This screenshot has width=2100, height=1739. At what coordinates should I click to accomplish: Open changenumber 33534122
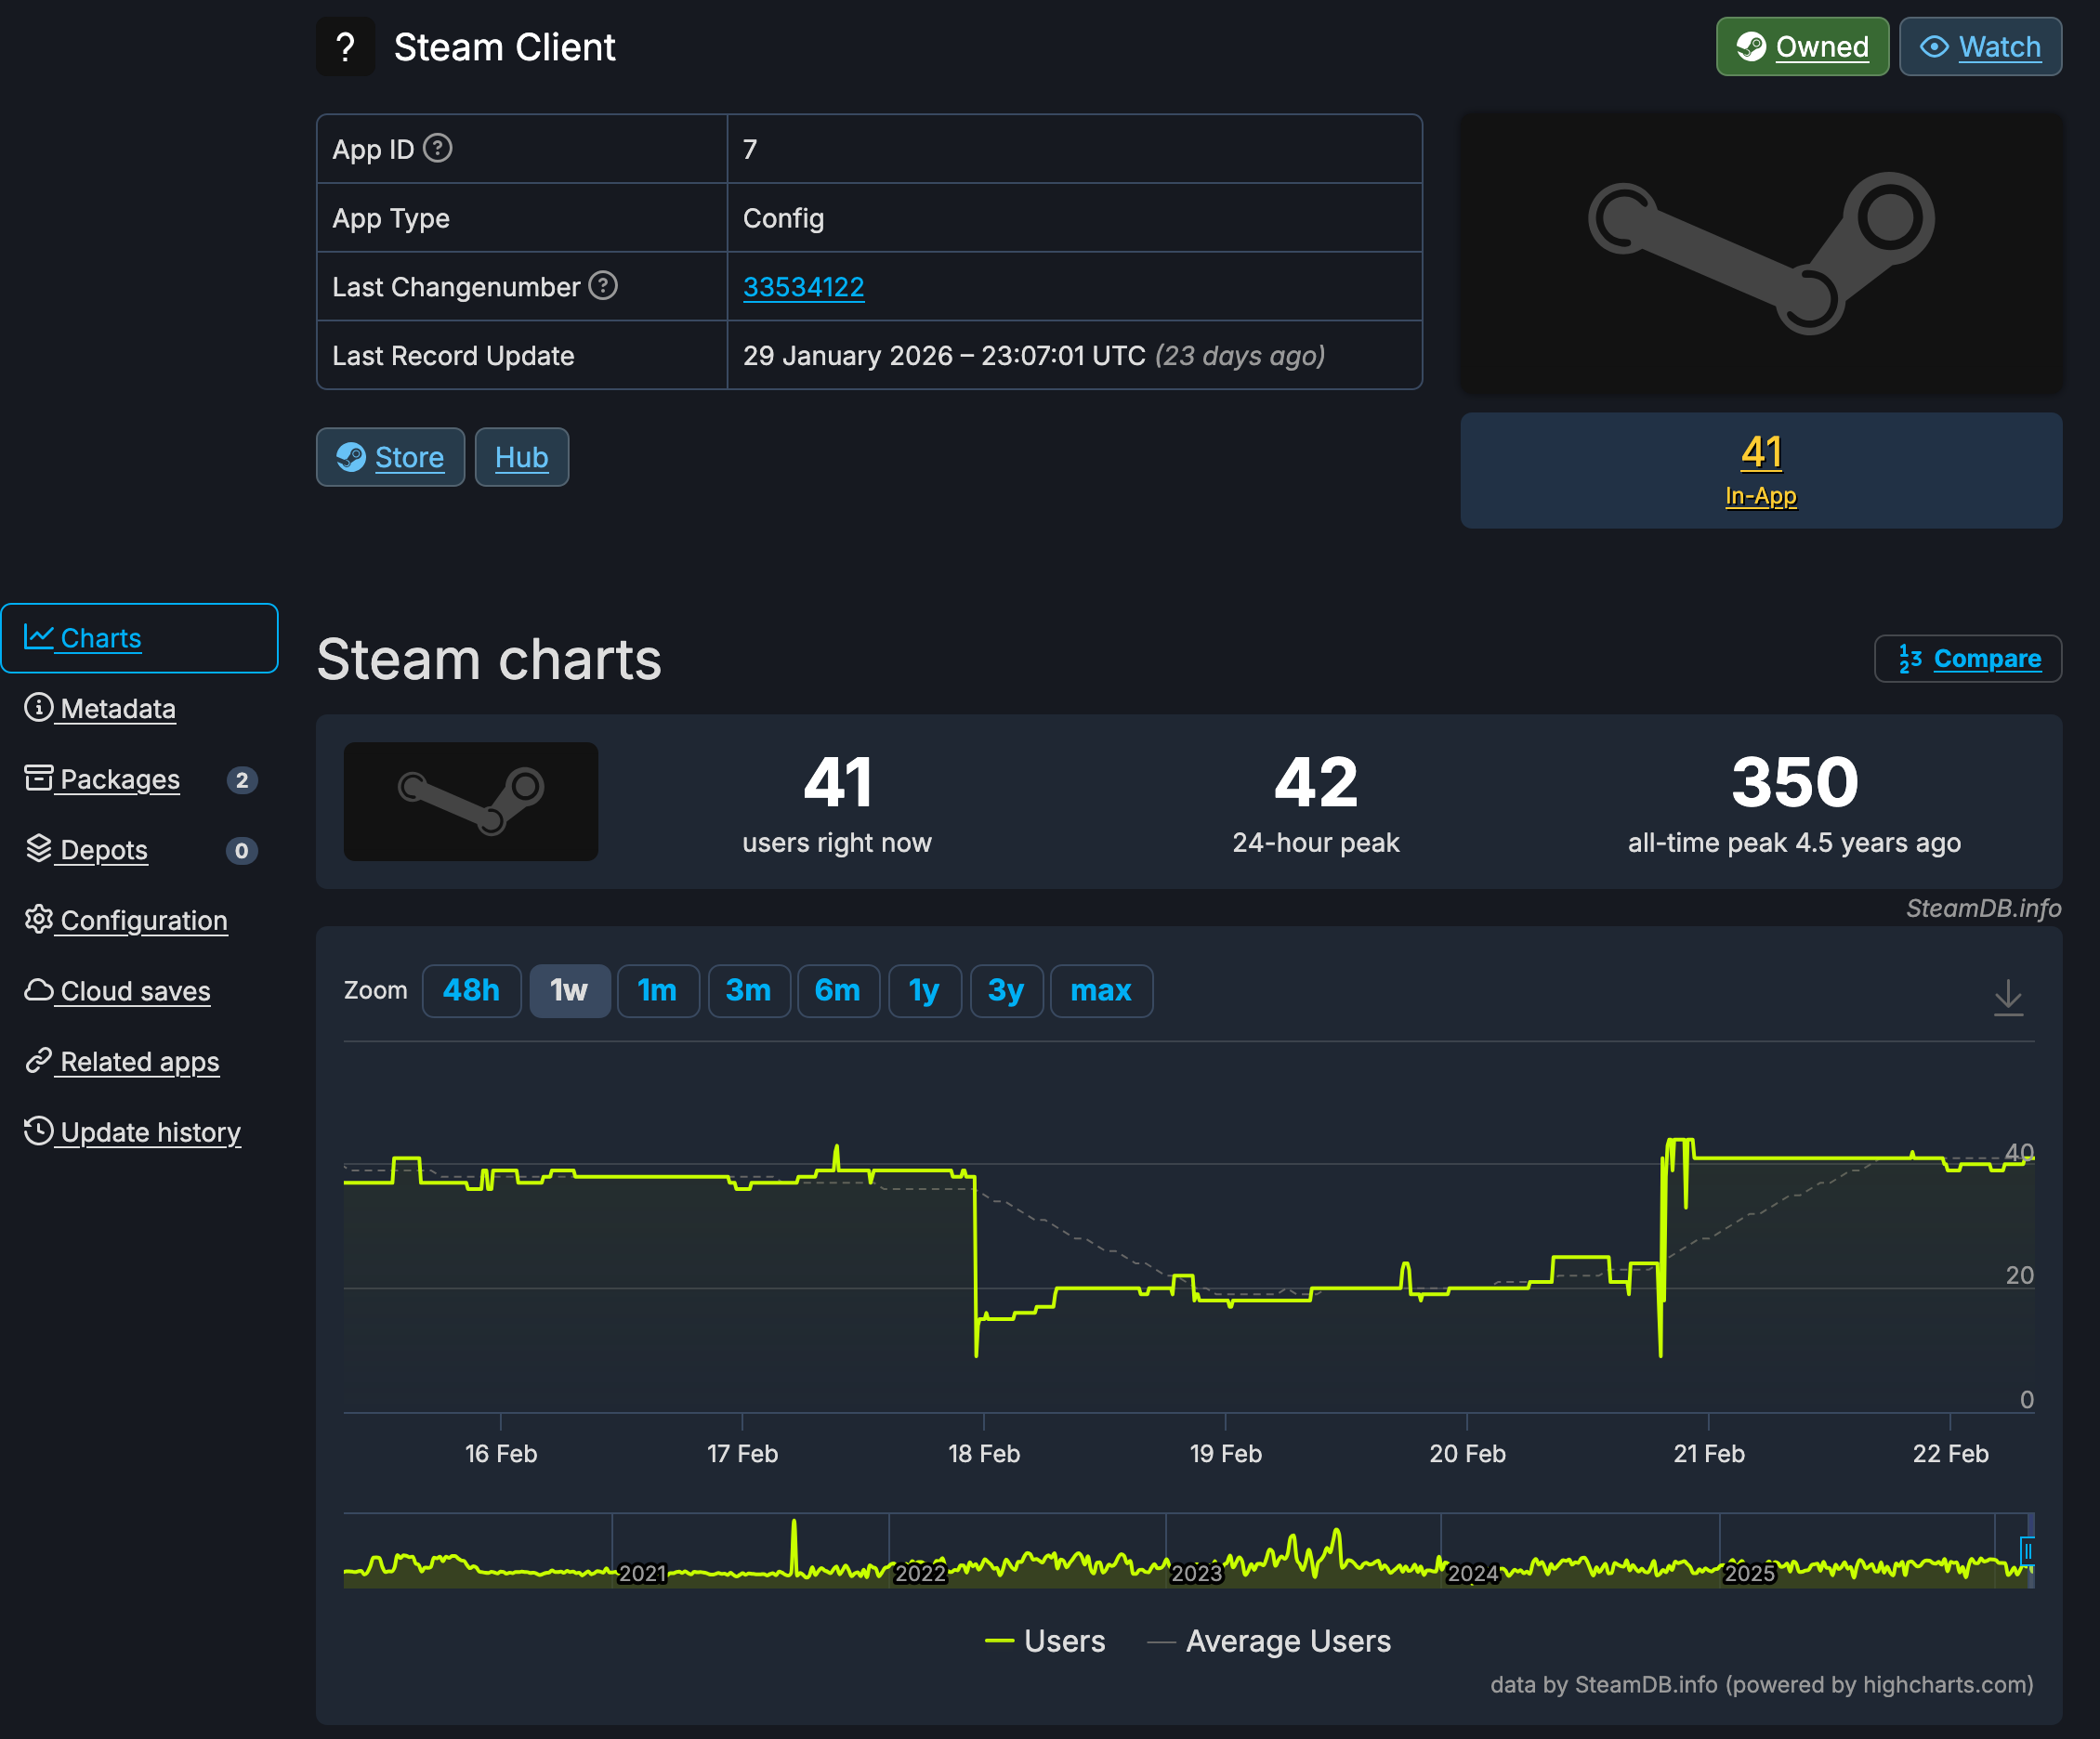[803, 286]
